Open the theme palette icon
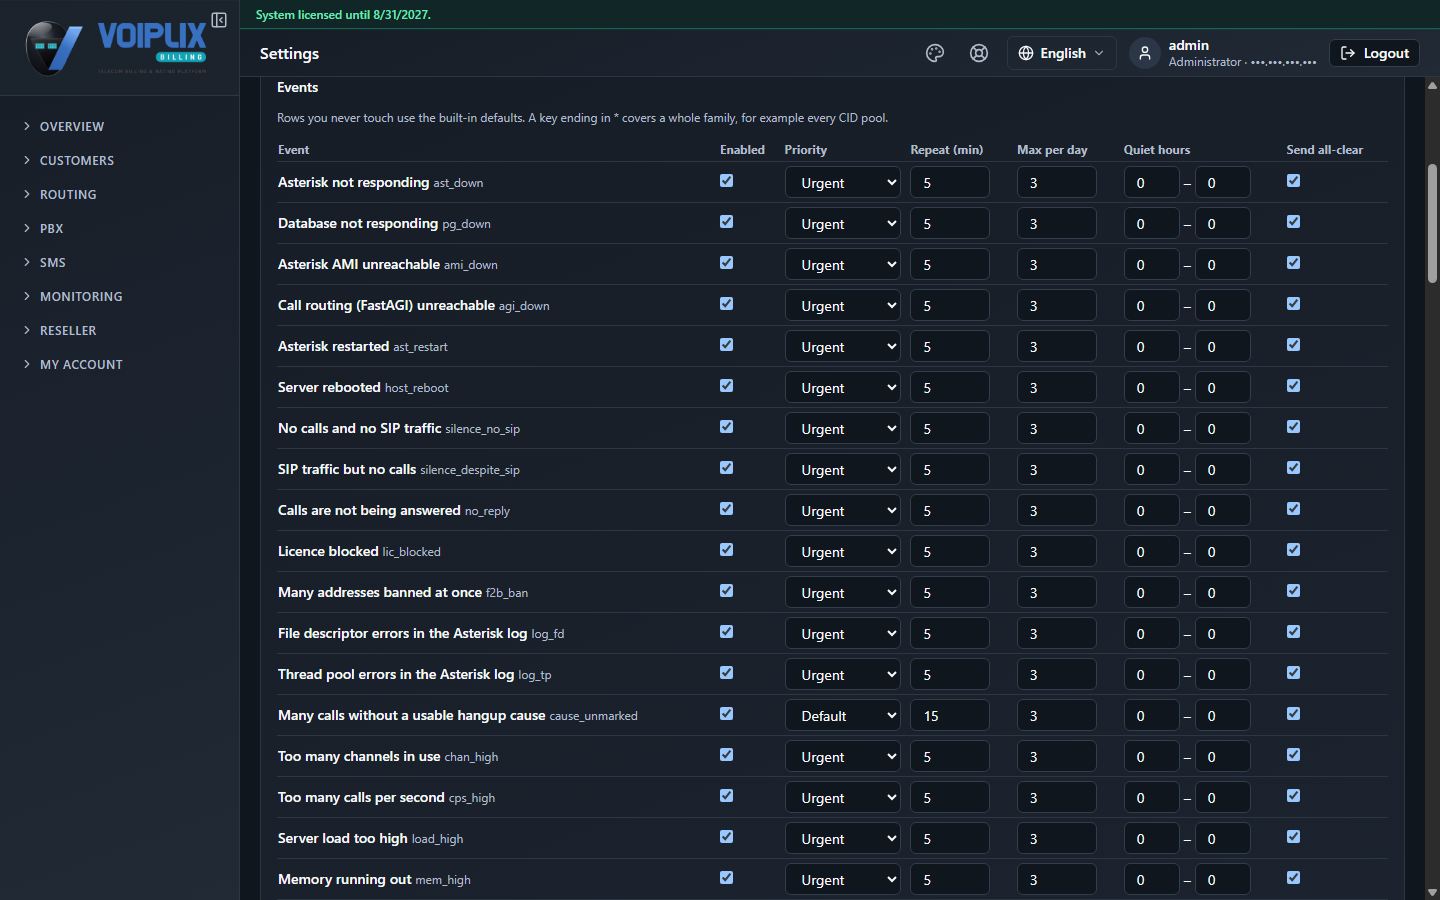This screenshot has height=900, width=1440. click(935, 53)
